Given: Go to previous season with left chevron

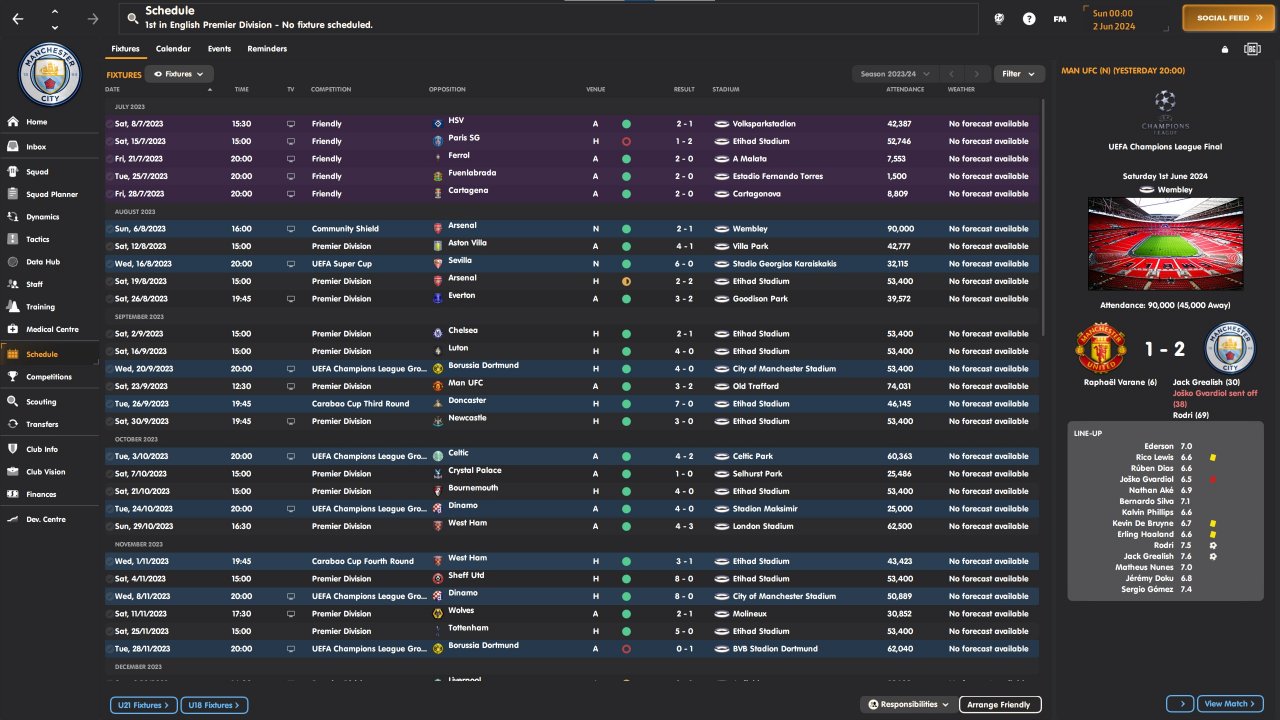Looking at the screenshot, I should pos(953,74).
